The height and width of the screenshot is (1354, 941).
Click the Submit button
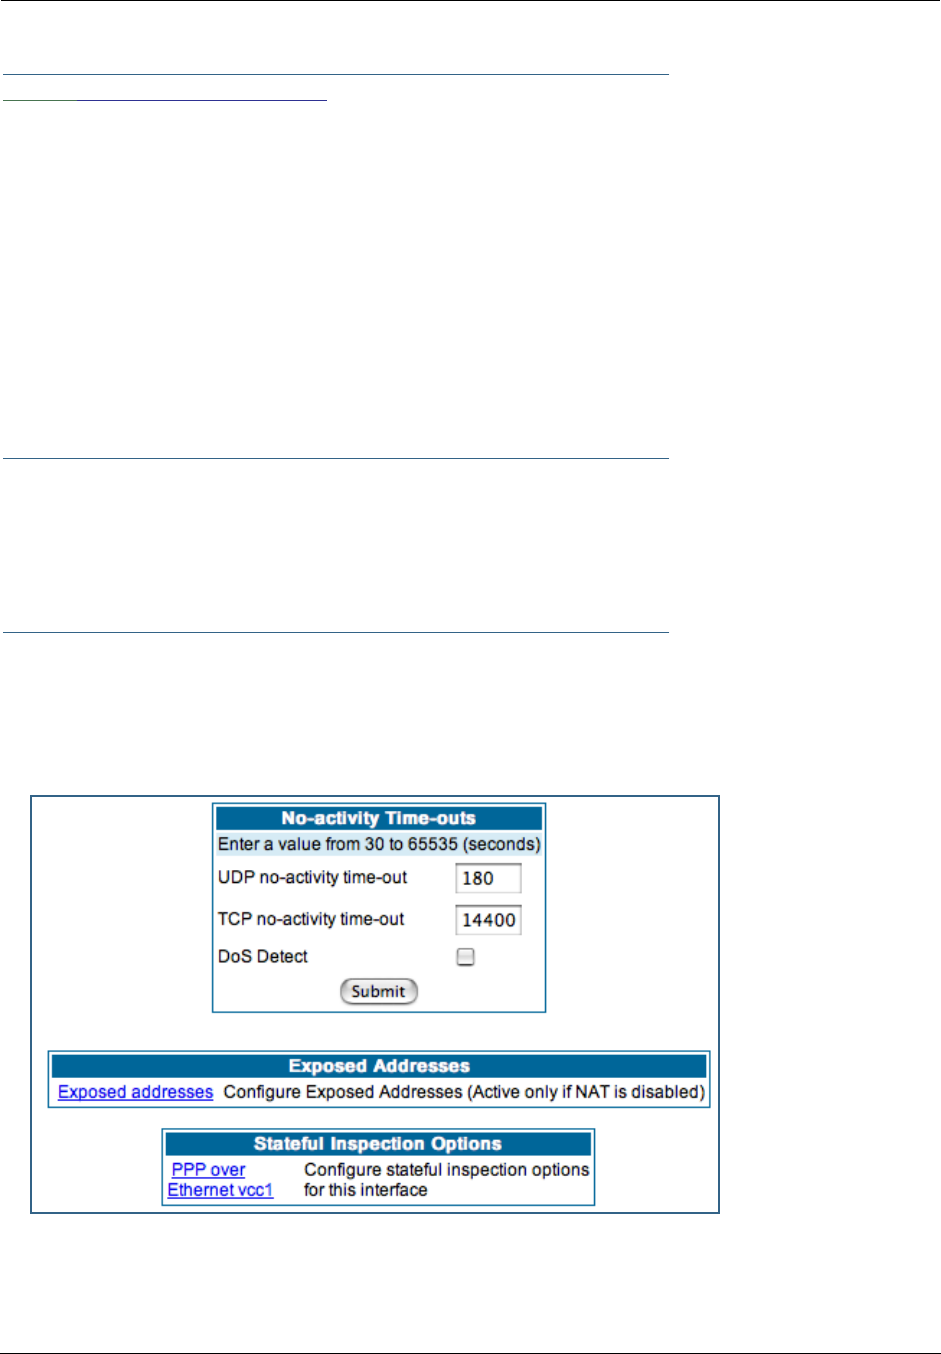coord(379,991)
